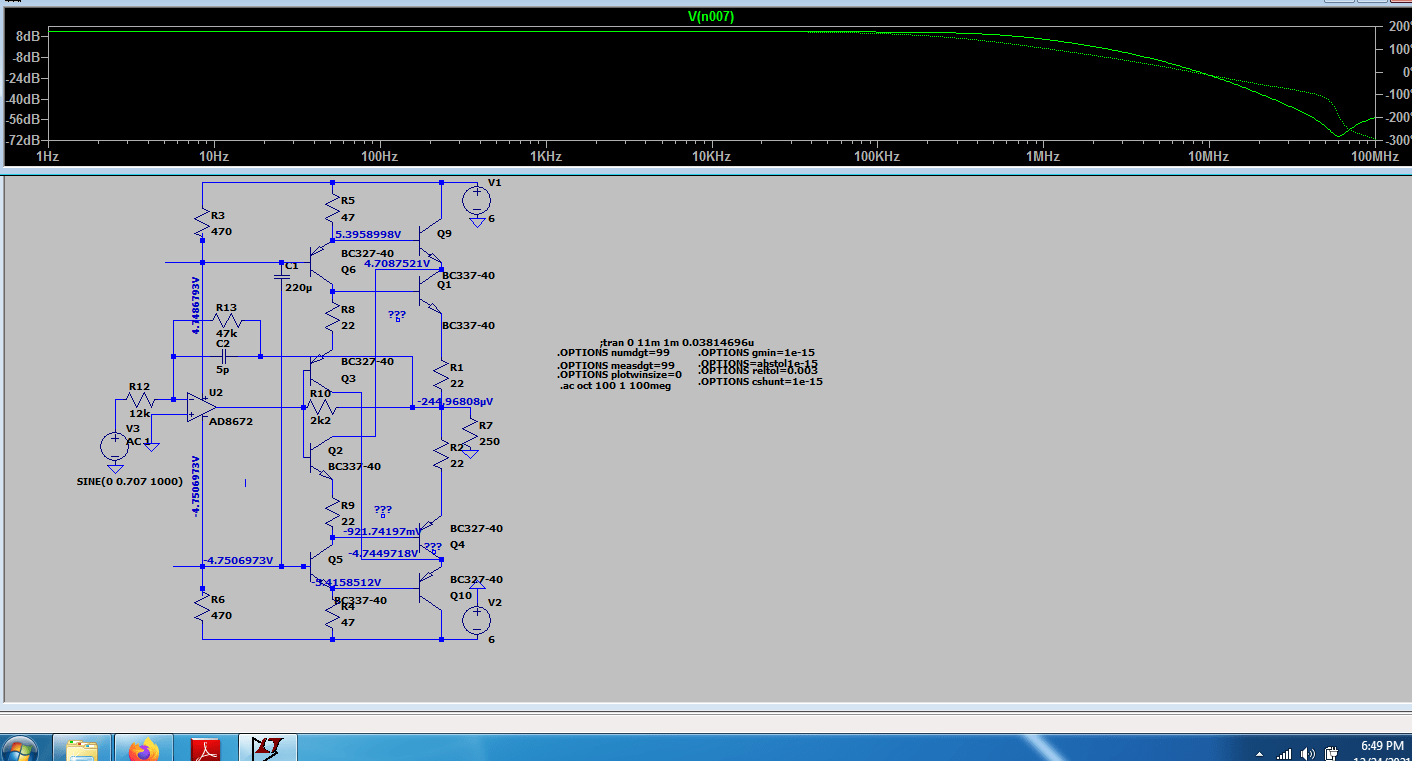Select resistor R3 symbol
Viewport: 1412px width, 761px height.
pyautogui.click(x=202, y=222)
